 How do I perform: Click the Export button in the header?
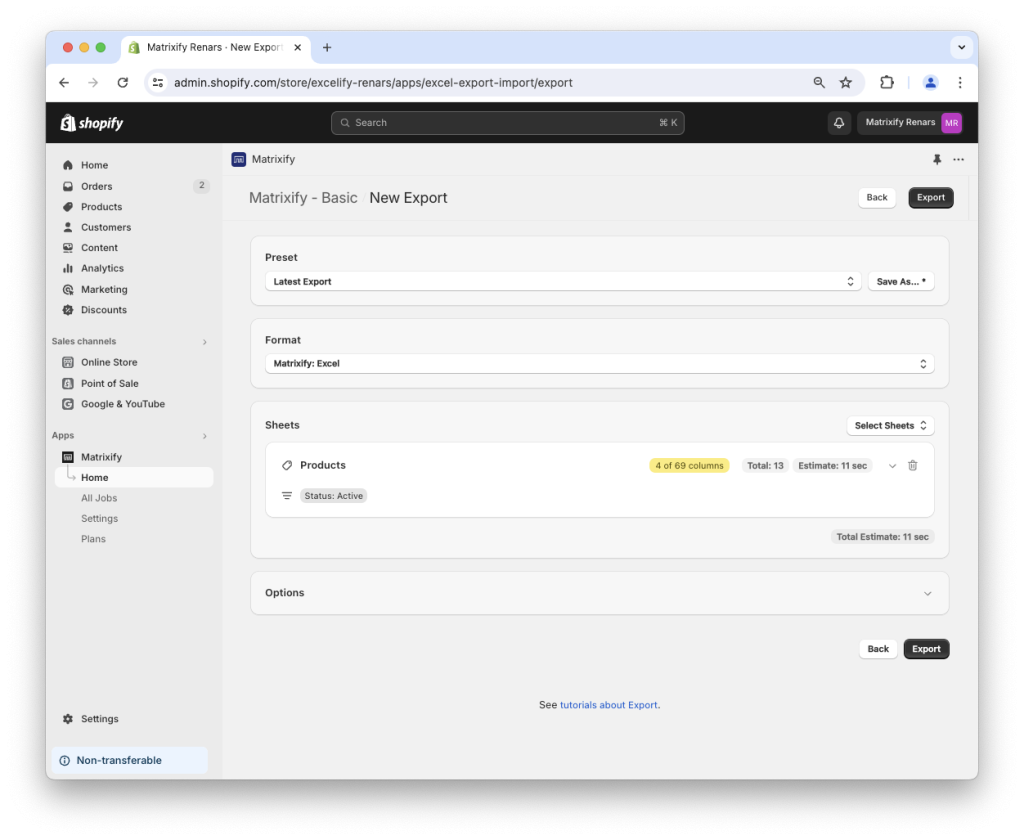click(930, 197)
